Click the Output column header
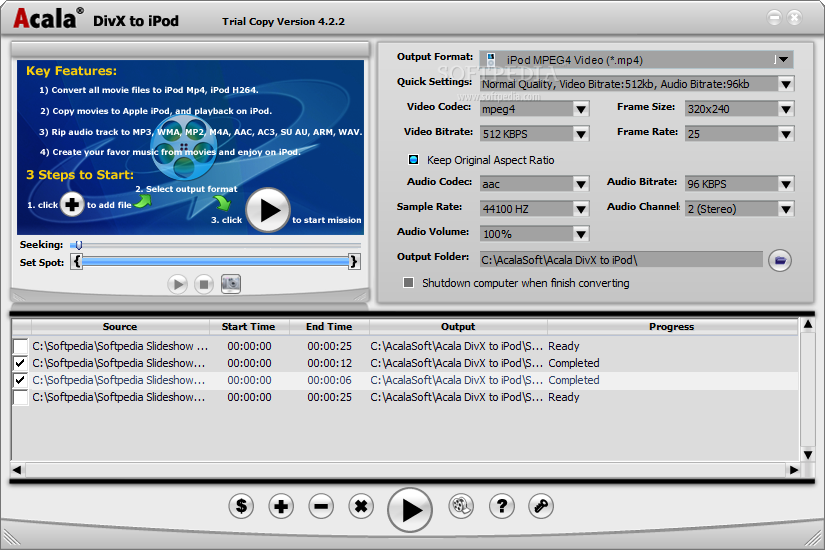The width and height of the screenshot is (825, 550). [x=458, y=327]
